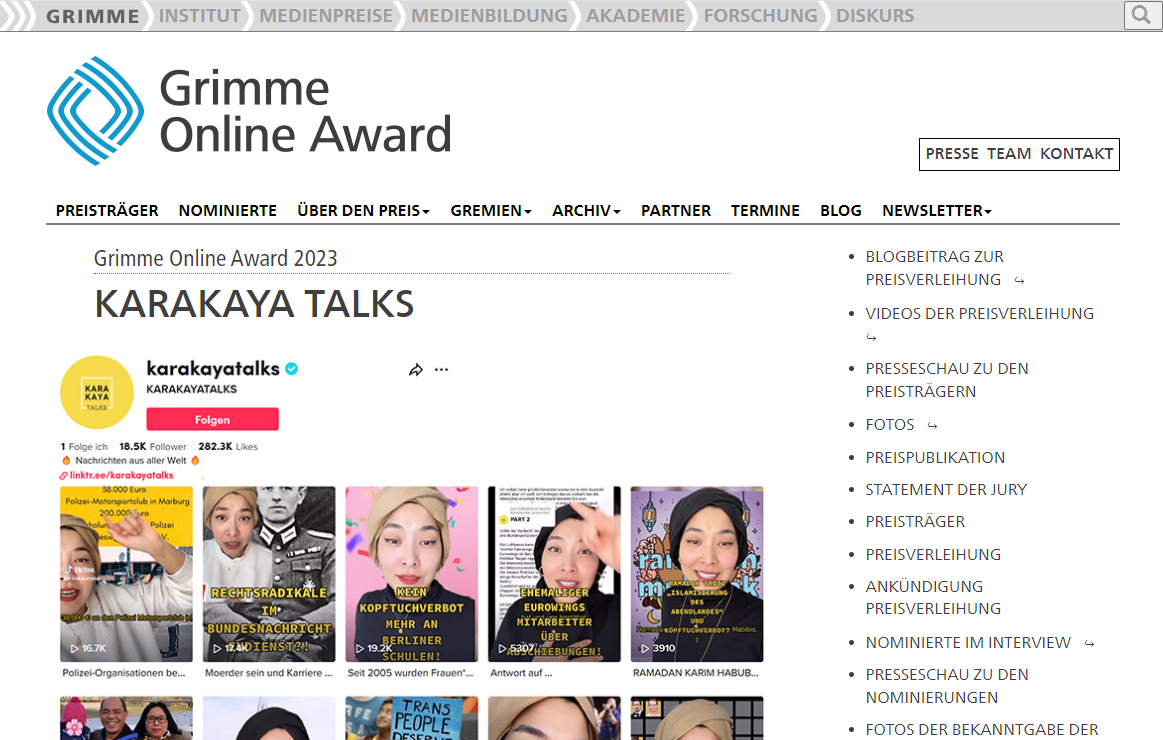Viewport: 1163px width, 740px height.
Task: Open the Preisträger sidebar link
Action: (915, 521)
